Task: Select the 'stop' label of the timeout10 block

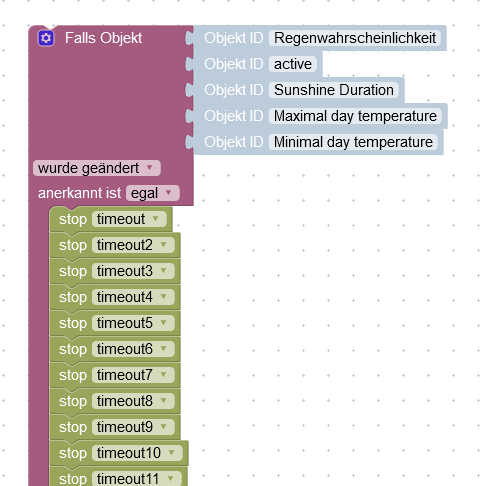Action: pyautogui.click(x=73, y=453)
